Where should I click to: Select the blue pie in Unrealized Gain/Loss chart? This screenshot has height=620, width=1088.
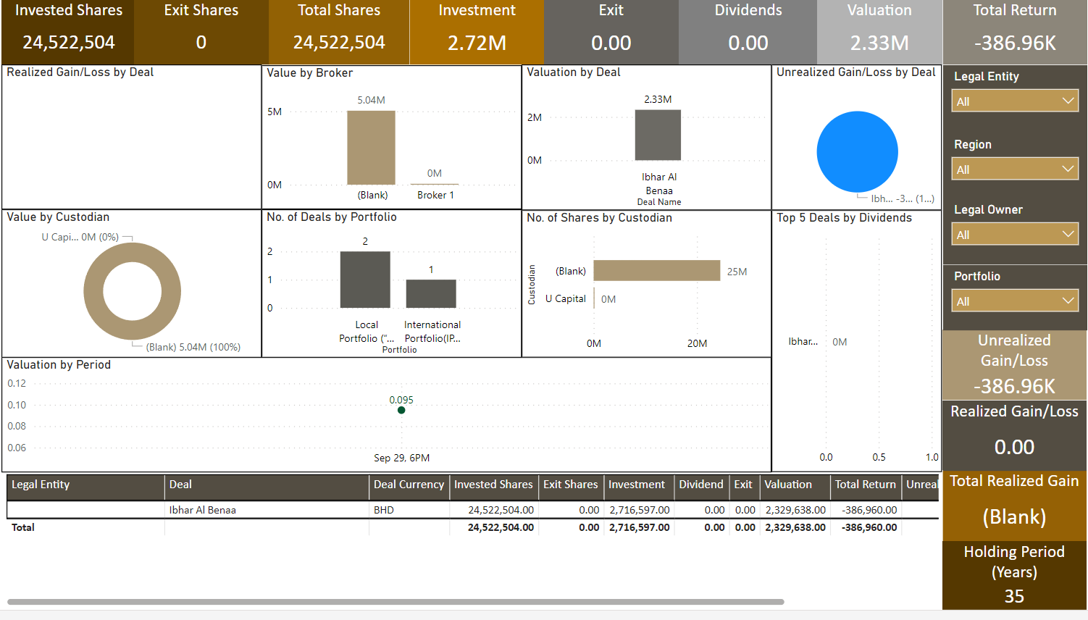pos(857,152)
